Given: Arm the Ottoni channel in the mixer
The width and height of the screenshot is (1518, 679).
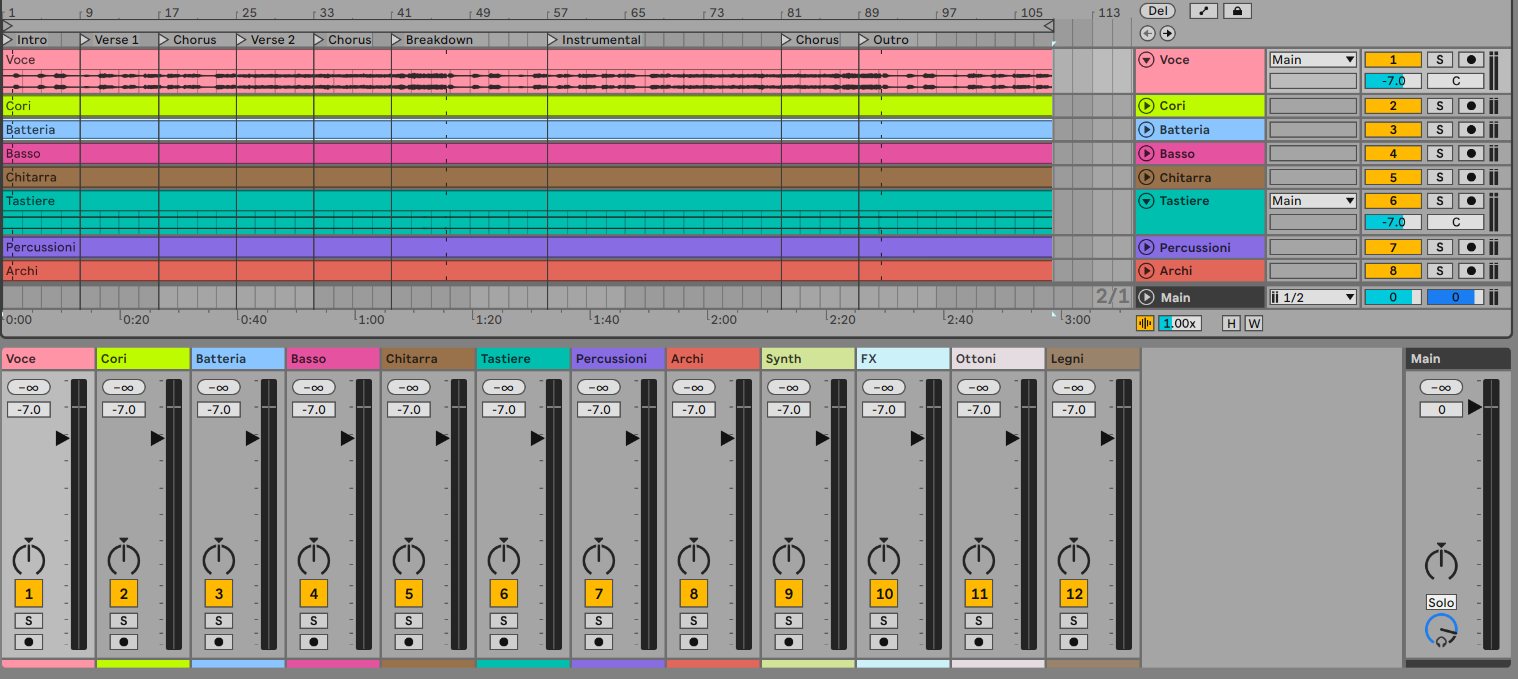Looking at the screenshot, I should (979, 642).
